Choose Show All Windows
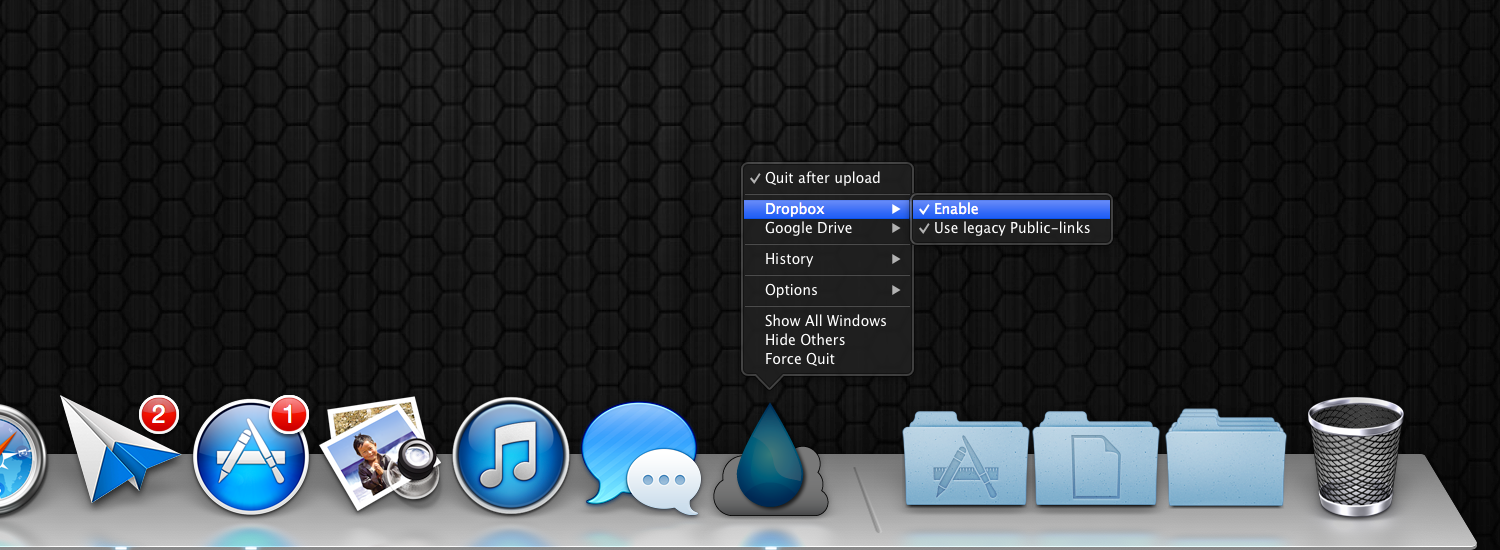 [827, 321]
